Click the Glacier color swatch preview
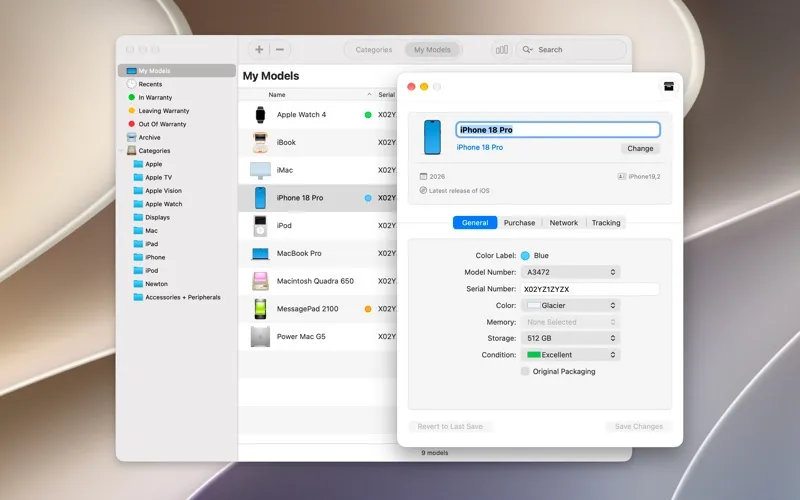Image resolution: width=800 pixels, height=500 pixels. click(x=534, y=305)
